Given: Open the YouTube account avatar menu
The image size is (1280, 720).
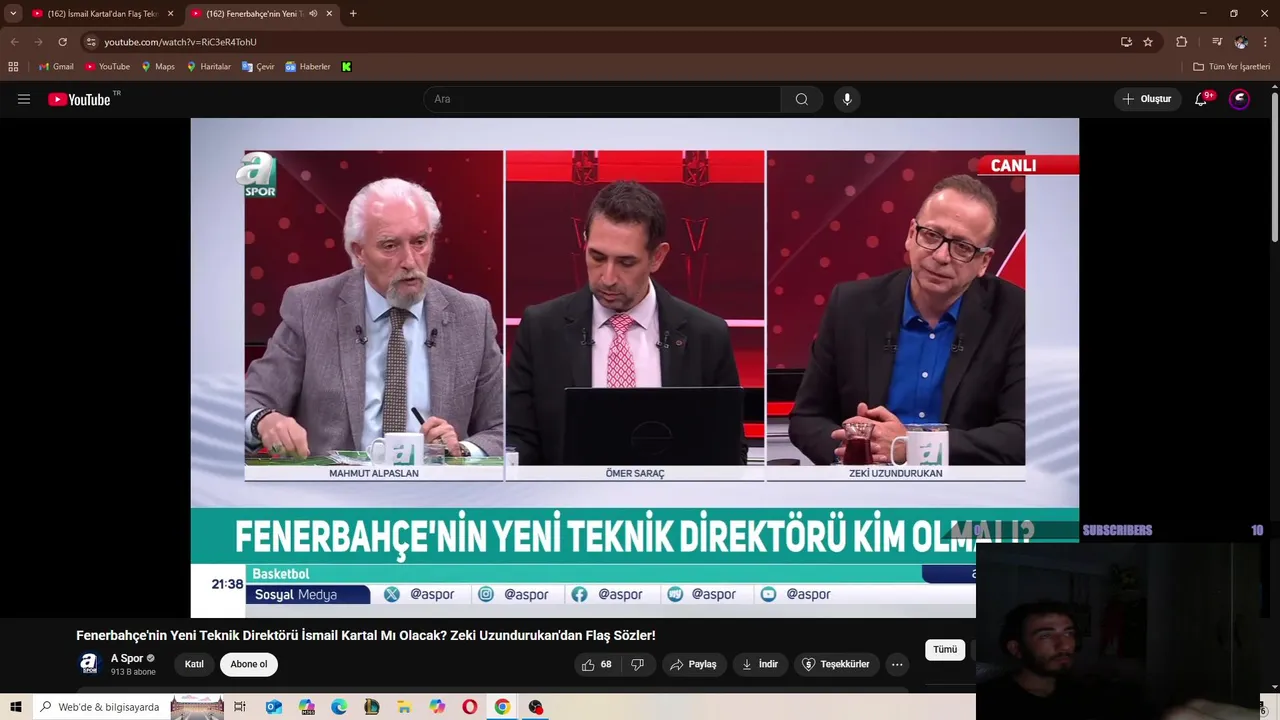Looking at the screenshot, I should click(x=1240, y=99).
